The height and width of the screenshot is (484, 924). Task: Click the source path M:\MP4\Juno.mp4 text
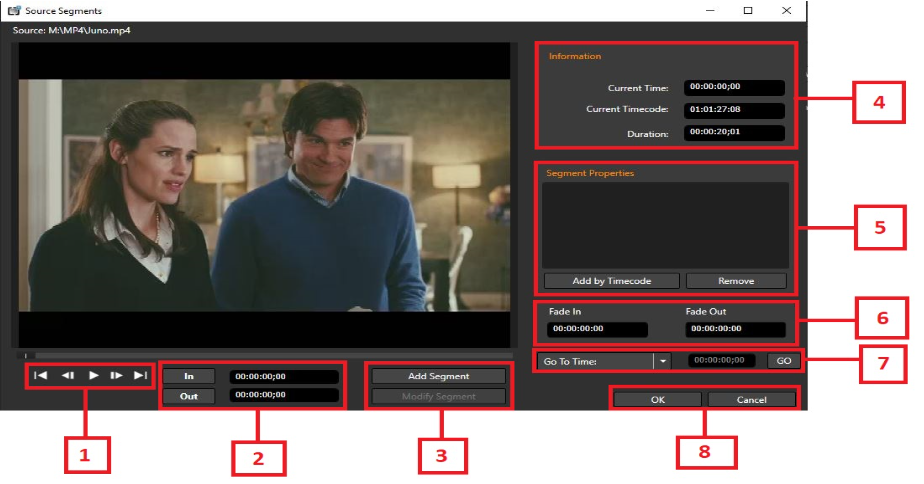pyautogui.click(x=89, y=30)
